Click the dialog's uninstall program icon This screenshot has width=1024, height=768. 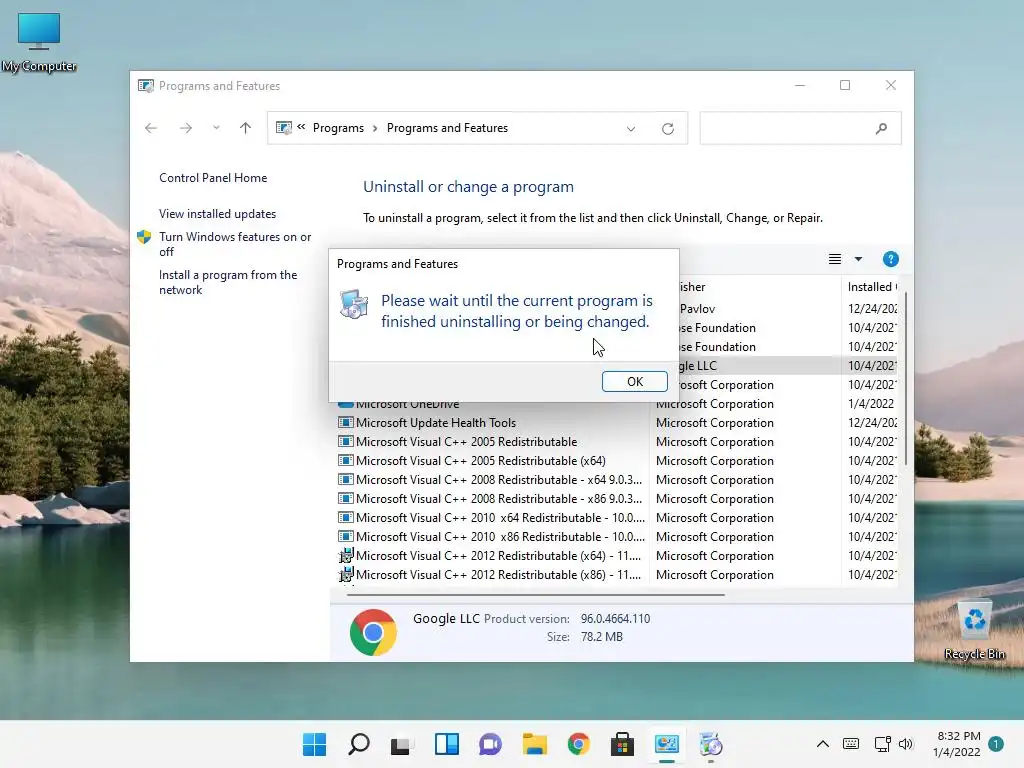pos(354,305)
